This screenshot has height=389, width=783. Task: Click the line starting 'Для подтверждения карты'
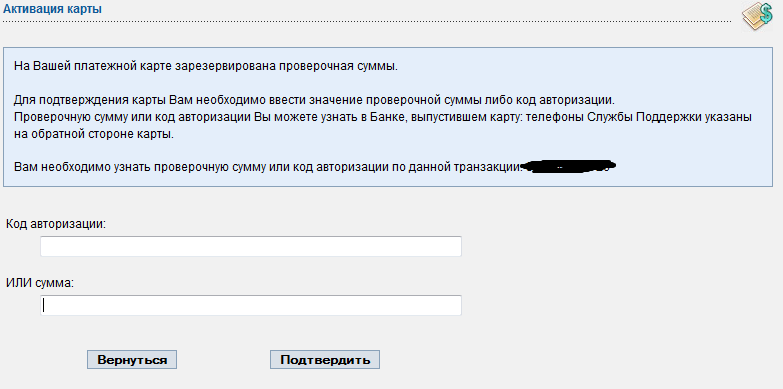click(314, 99)
